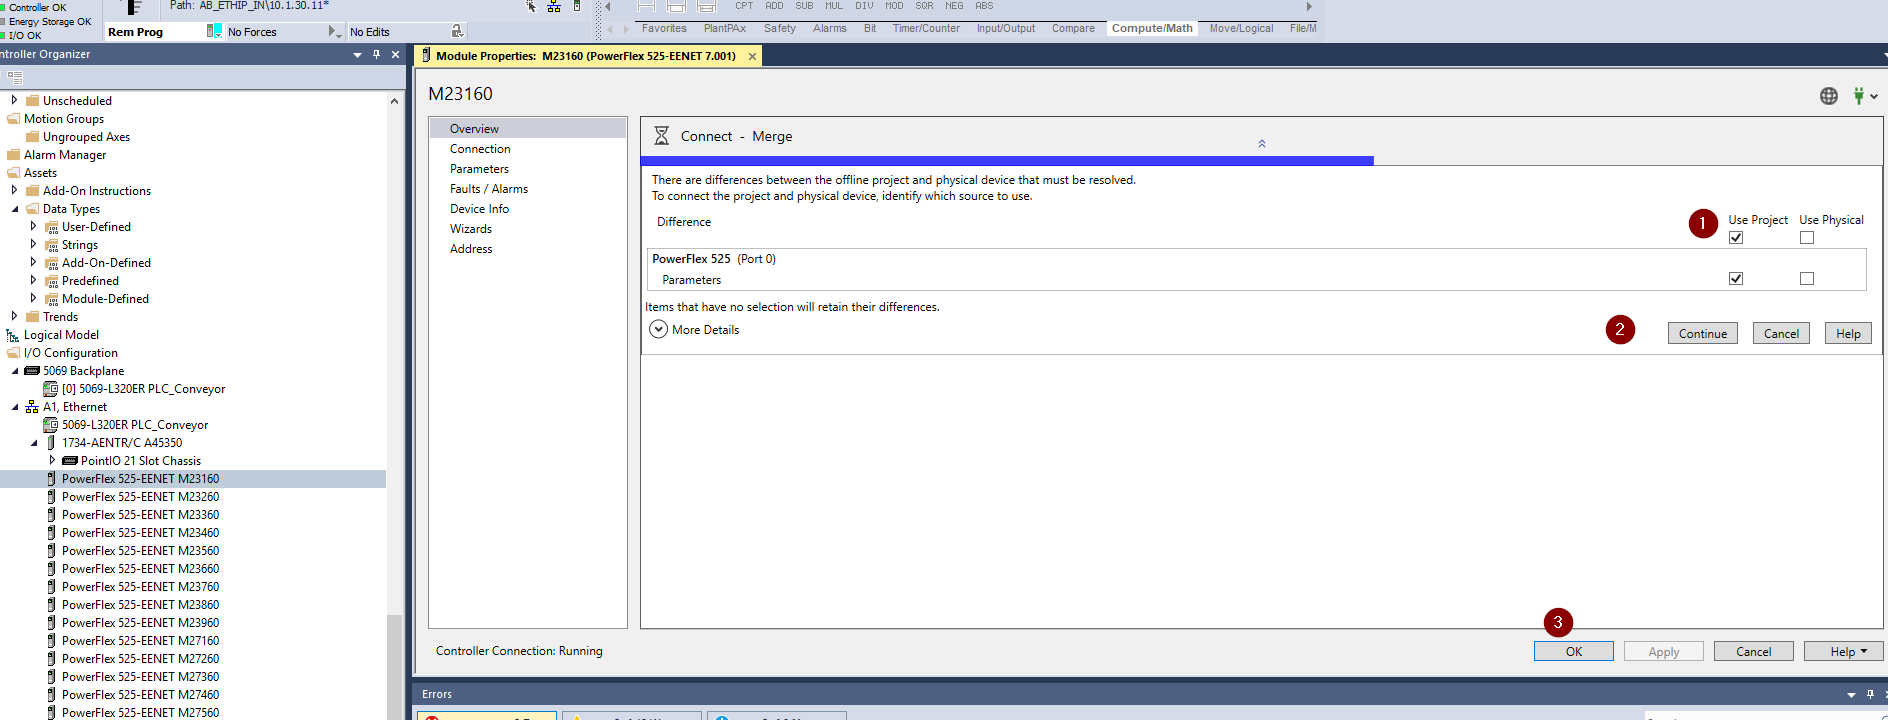1888x720 pixels.
Task: Open Device Info page
Action: [479, 209]
